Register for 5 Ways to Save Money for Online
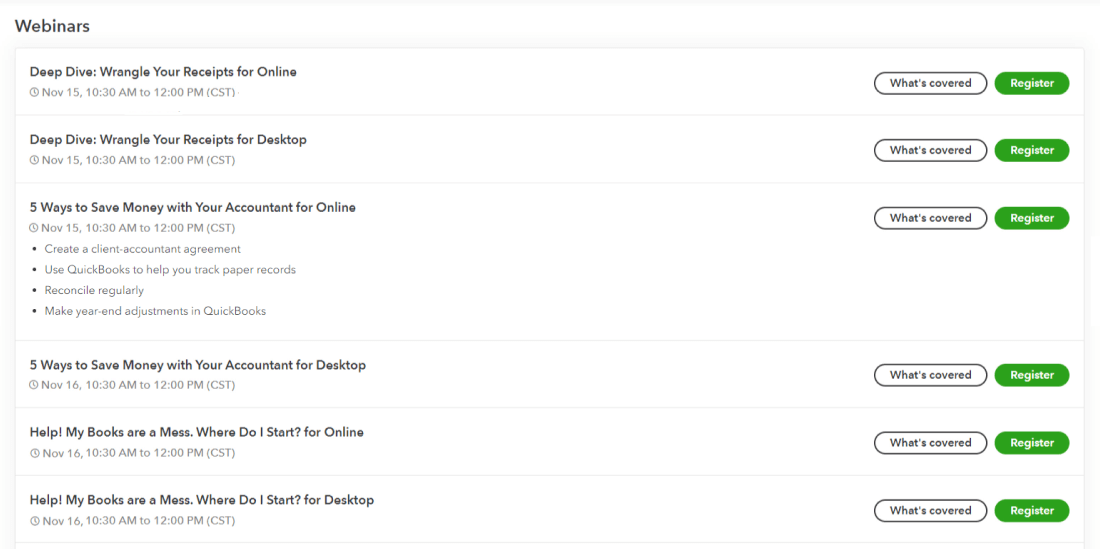 [1031, 218]
